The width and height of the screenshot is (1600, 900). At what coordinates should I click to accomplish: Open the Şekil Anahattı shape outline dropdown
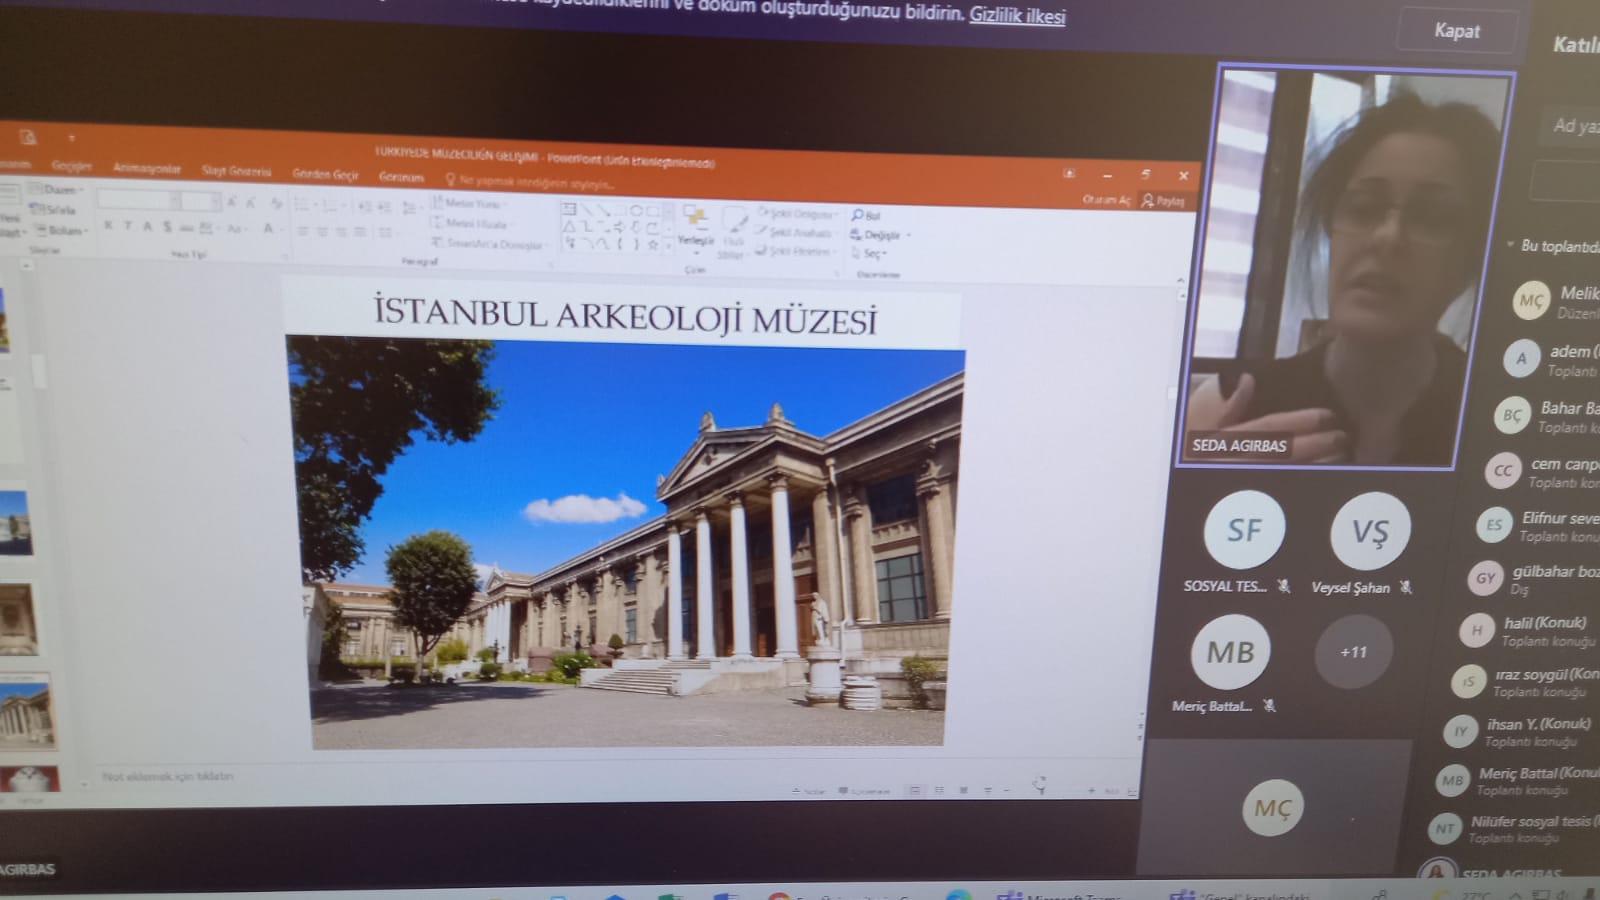[x=794, y=232]
